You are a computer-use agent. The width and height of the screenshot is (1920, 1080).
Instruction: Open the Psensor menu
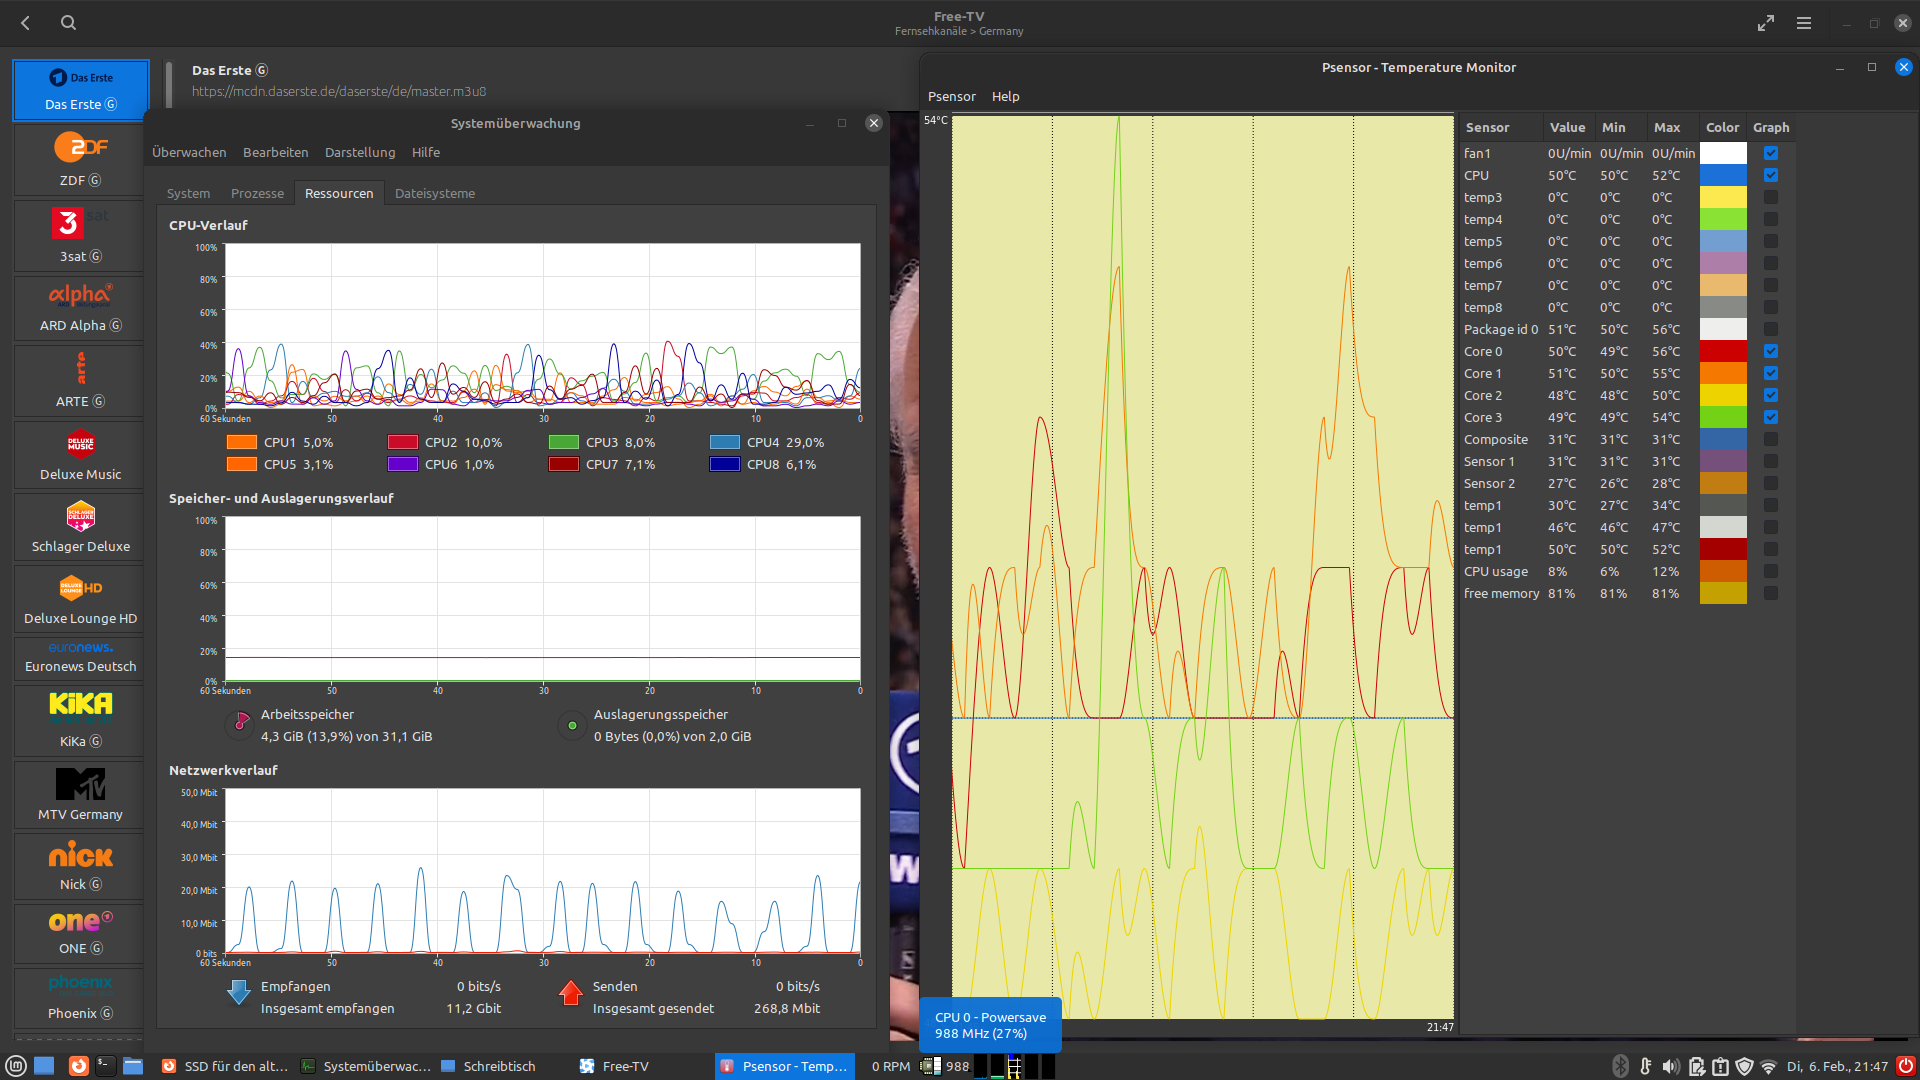[951, 96]
